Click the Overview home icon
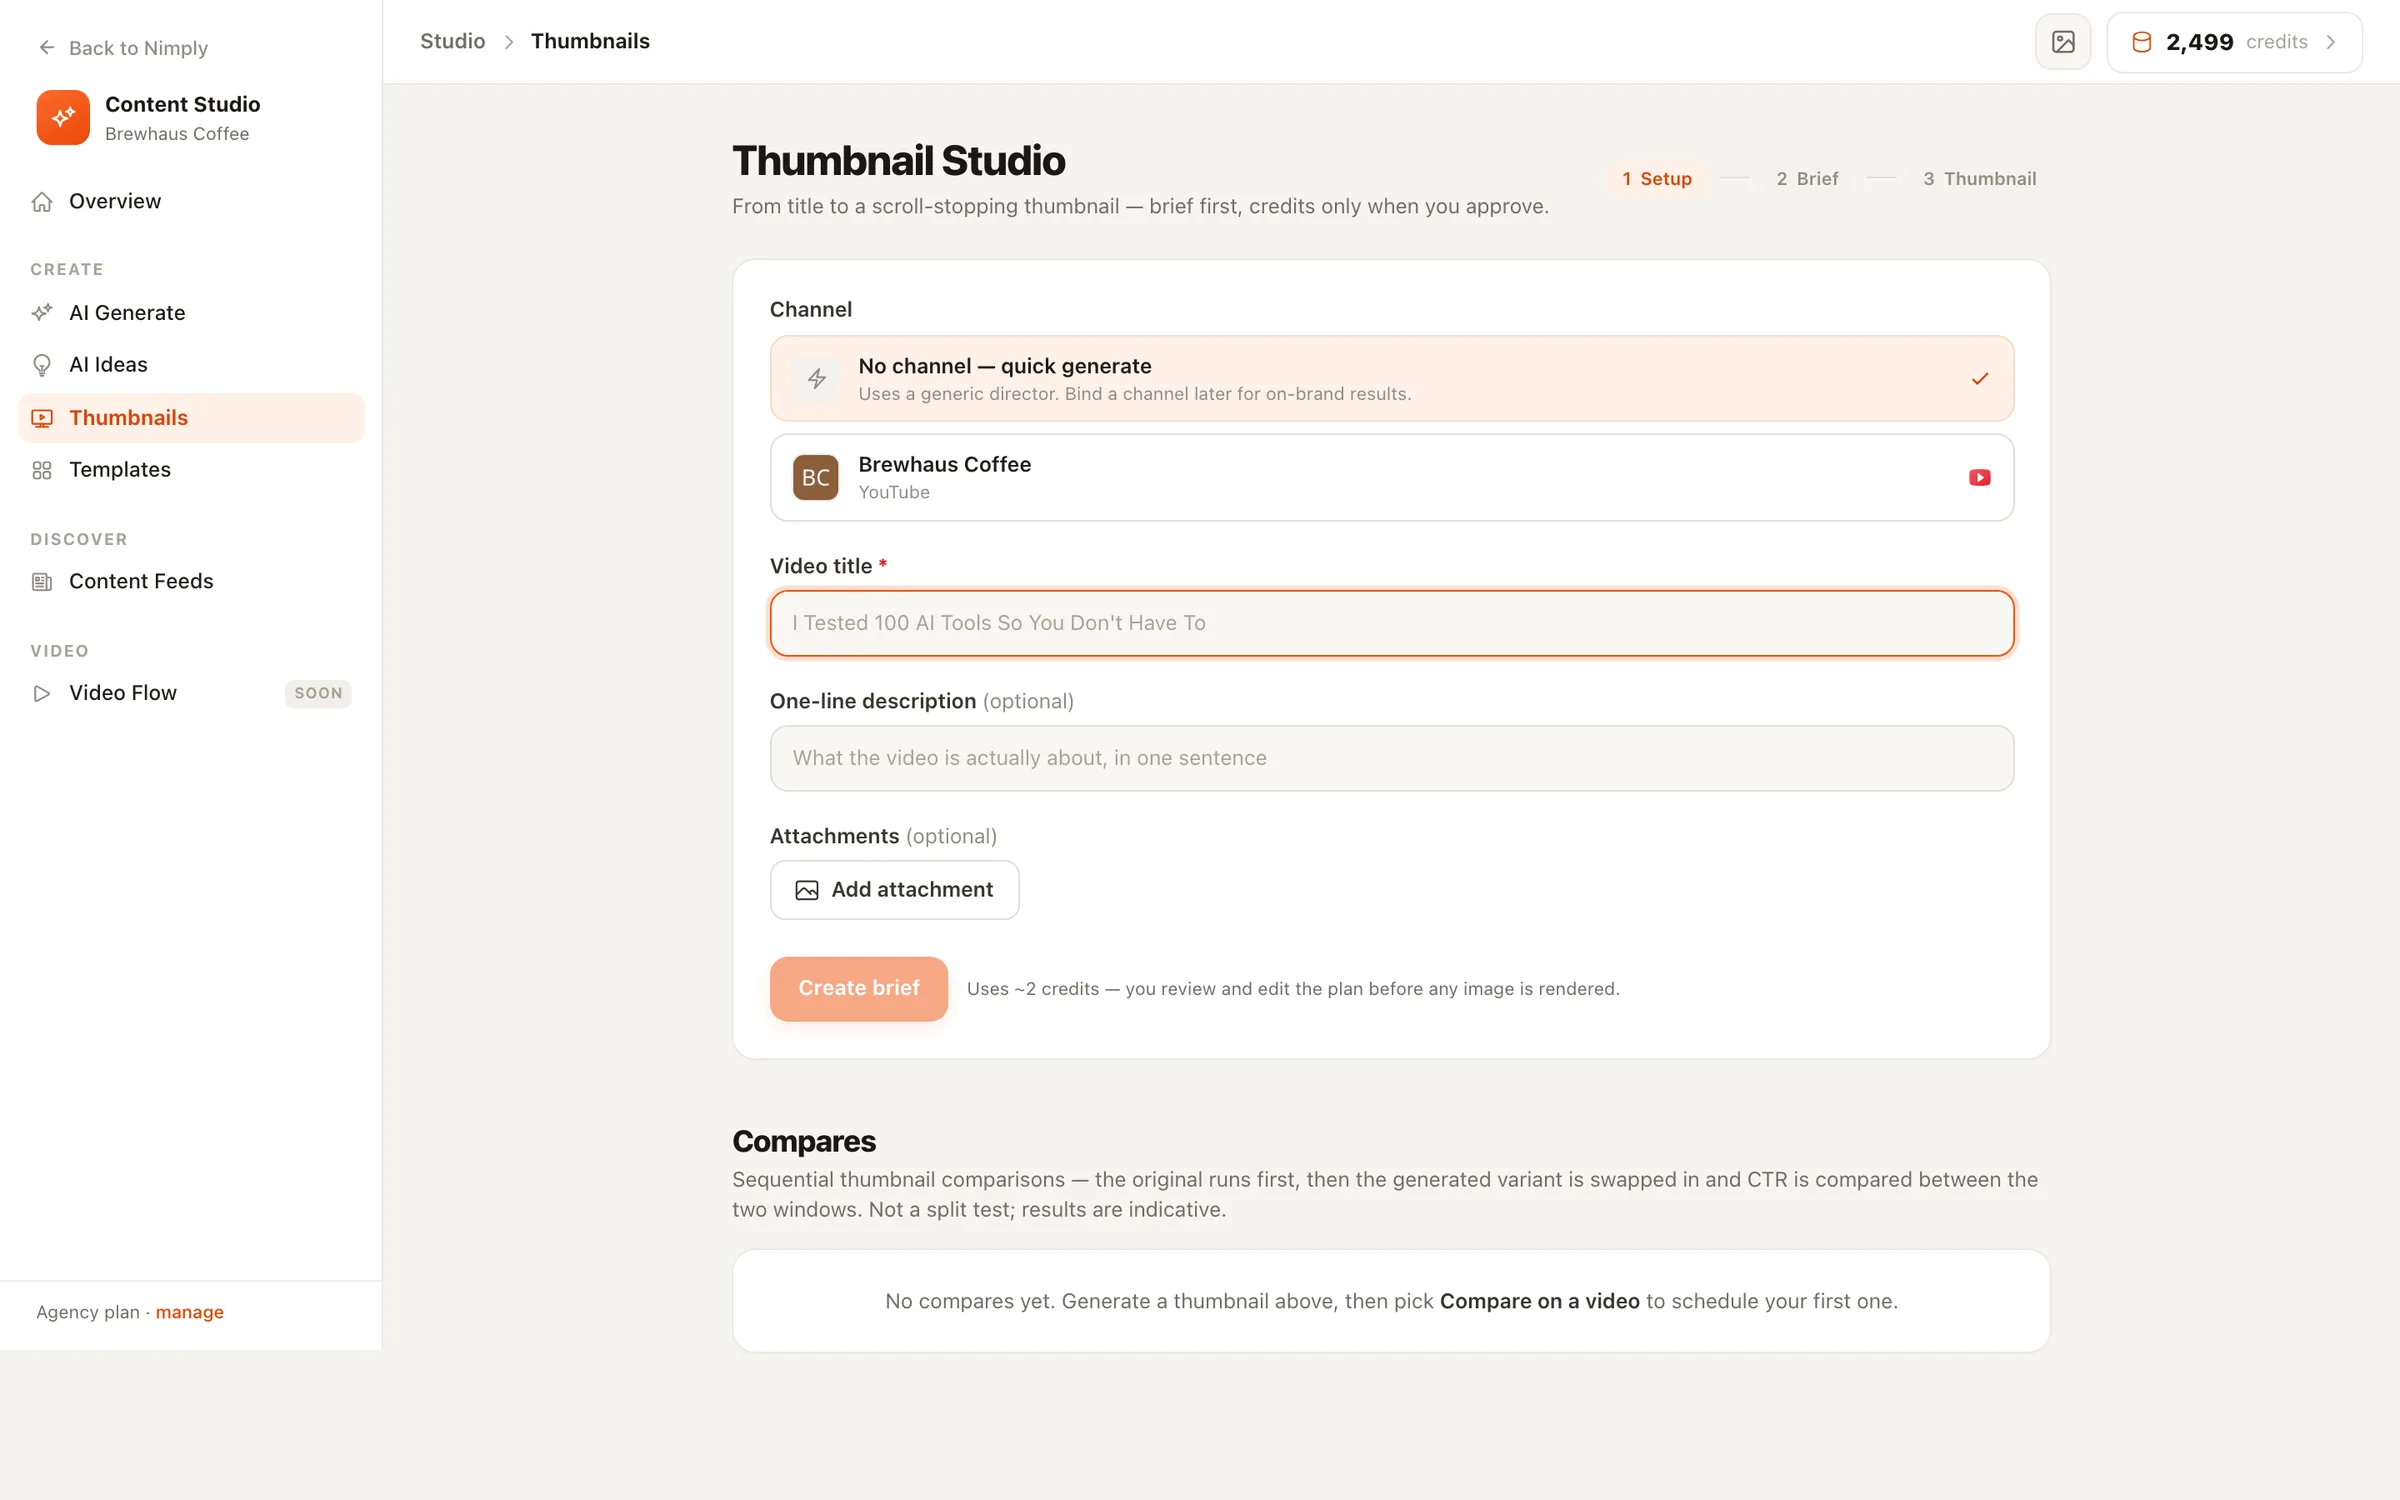 click(x=42, y=201)
